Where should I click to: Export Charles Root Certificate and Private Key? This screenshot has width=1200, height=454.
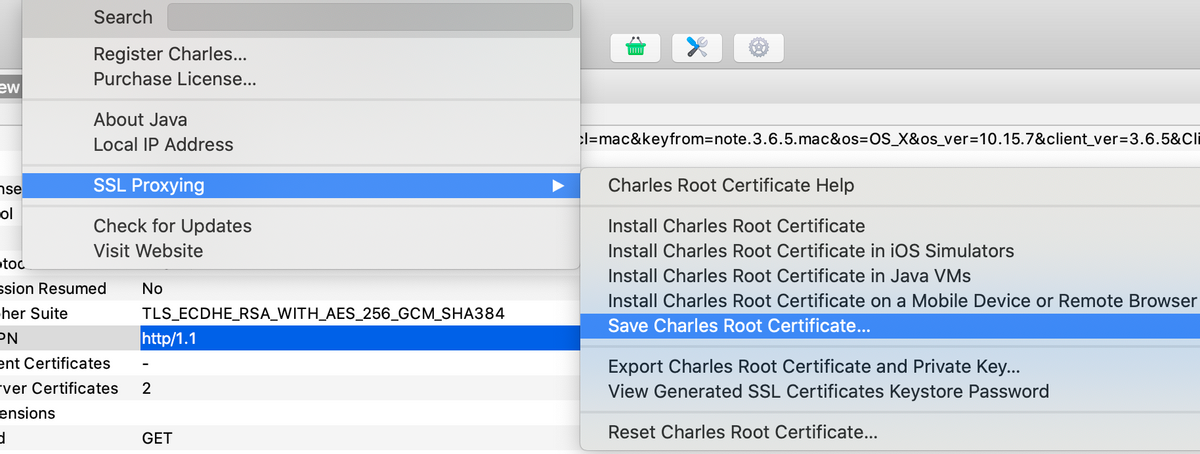814,367
